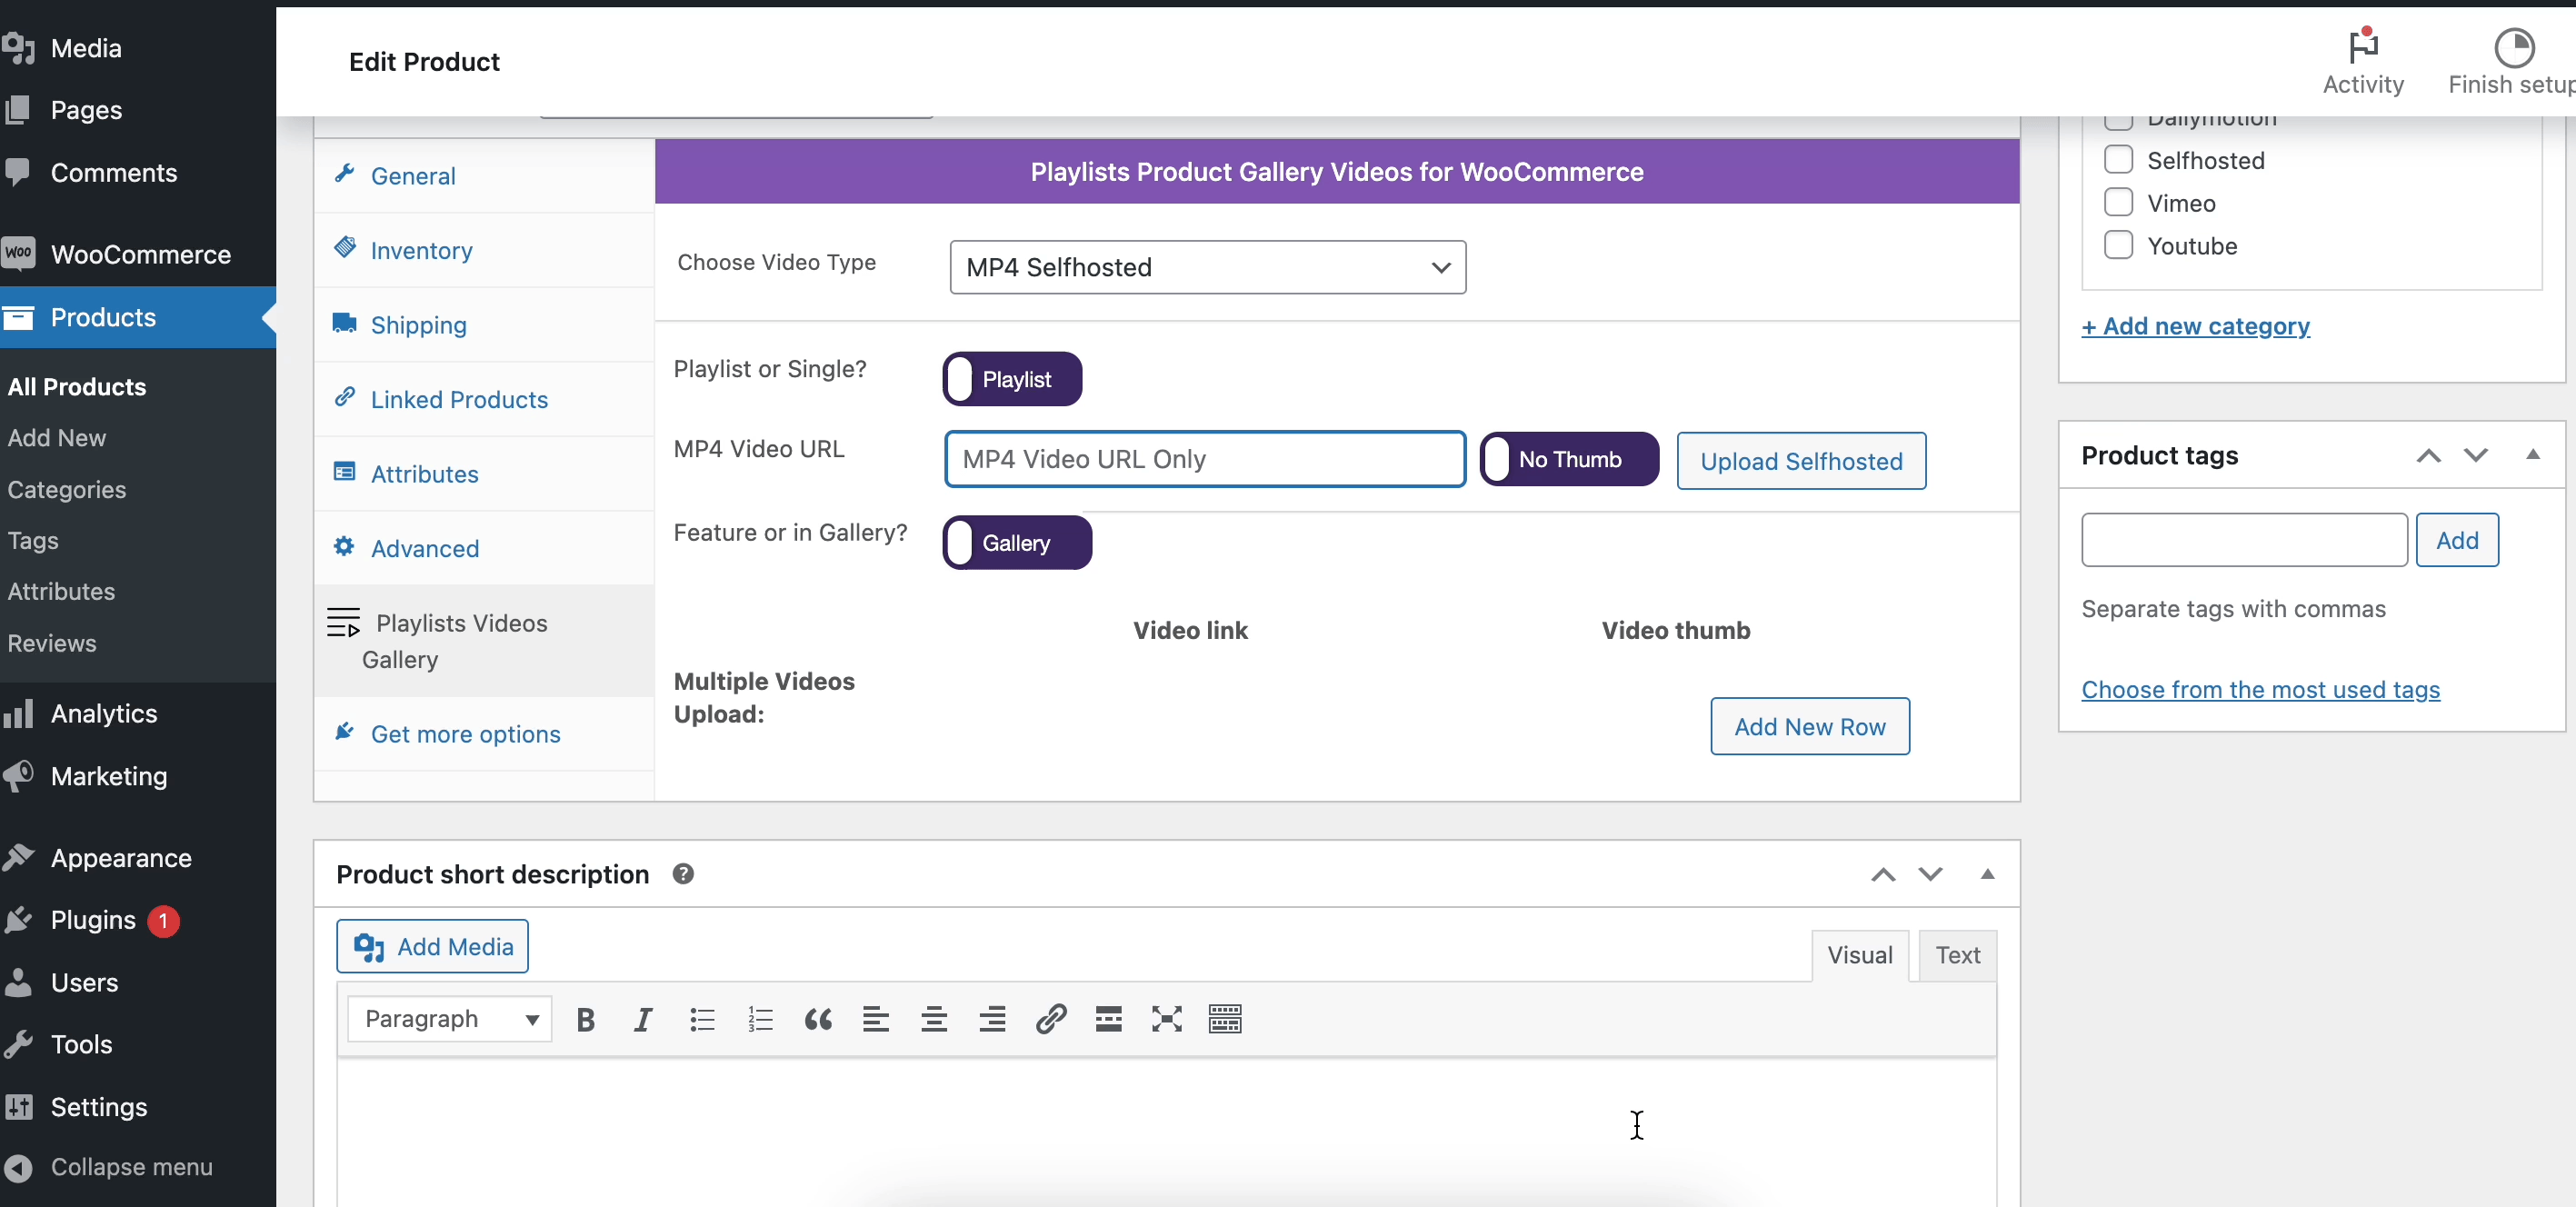Toggle the keyboard toolbar toggle icon
The image size is (2576, 1207).
1224,1019
